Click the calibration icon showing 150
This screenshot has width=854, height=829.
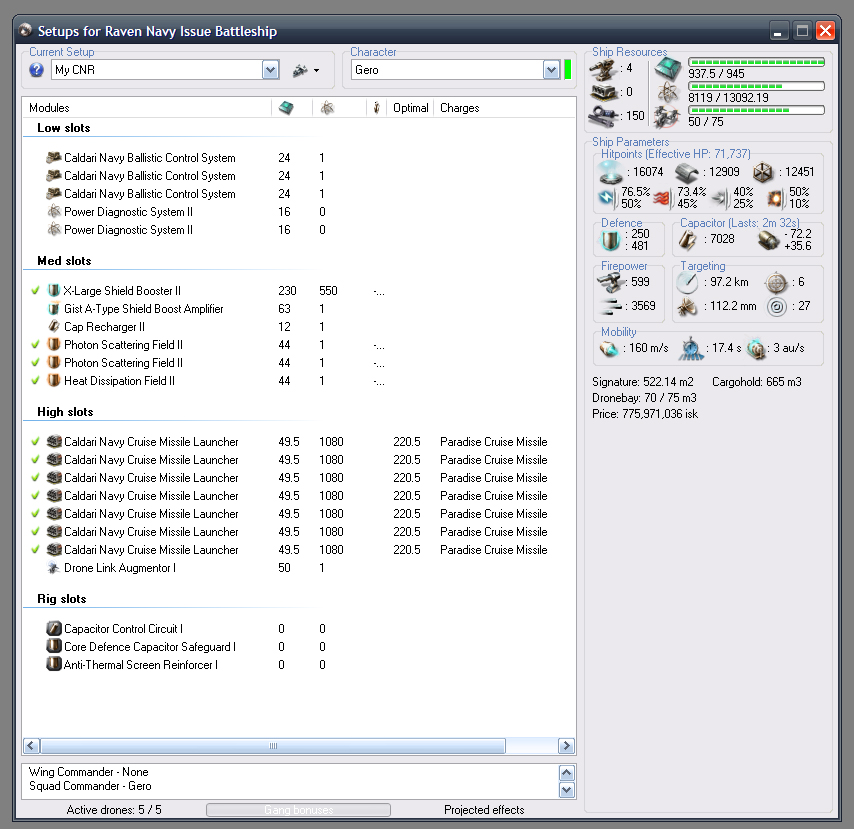click(x=603, y=115)
